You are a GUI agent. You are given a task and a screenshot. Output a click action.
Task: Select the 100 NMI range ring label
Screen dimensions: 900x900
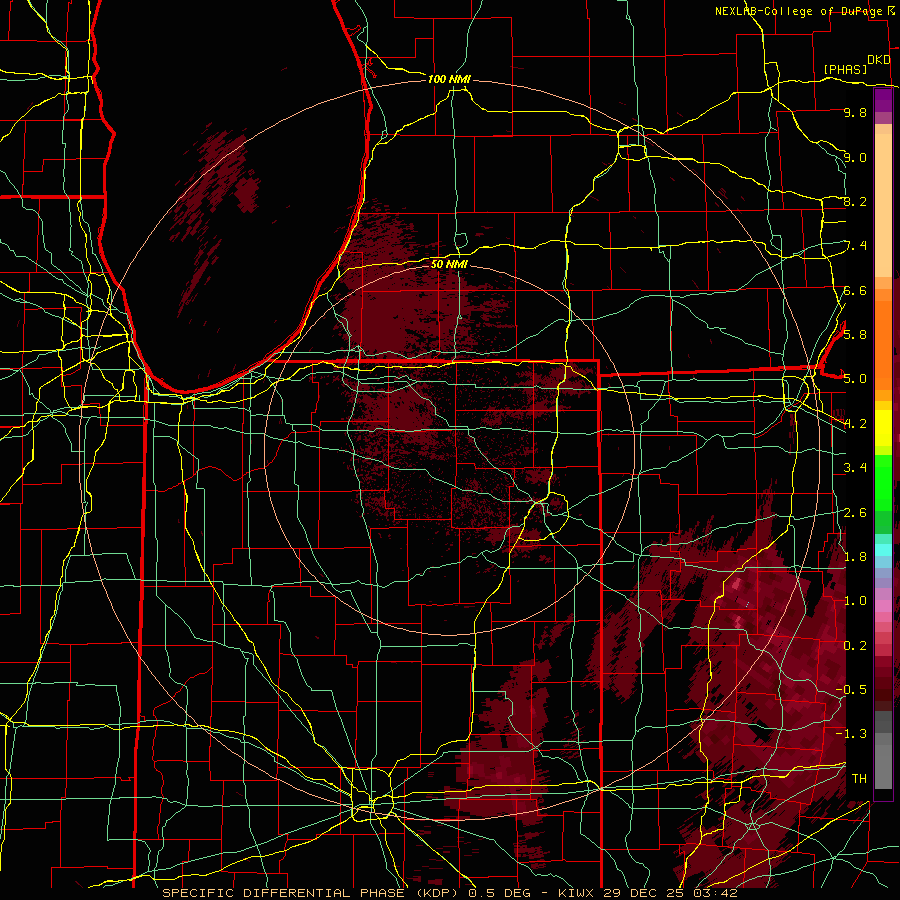449,79
